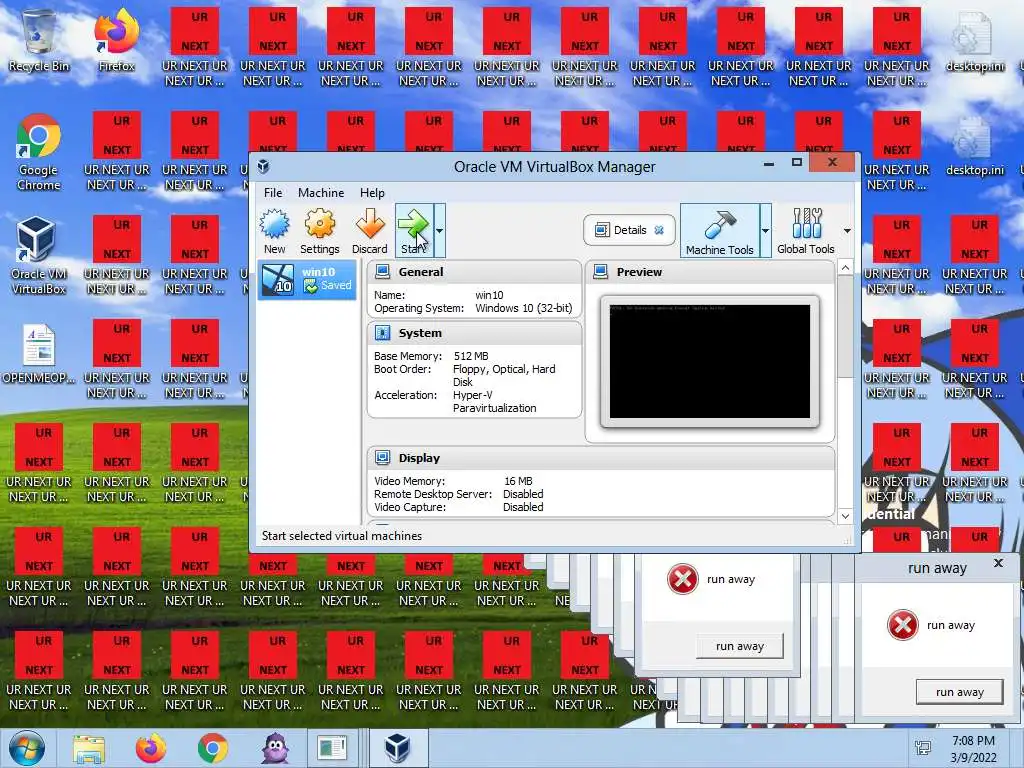Click the "Windows 10 (32-bit)" operating system value

(x=523, y=308)
